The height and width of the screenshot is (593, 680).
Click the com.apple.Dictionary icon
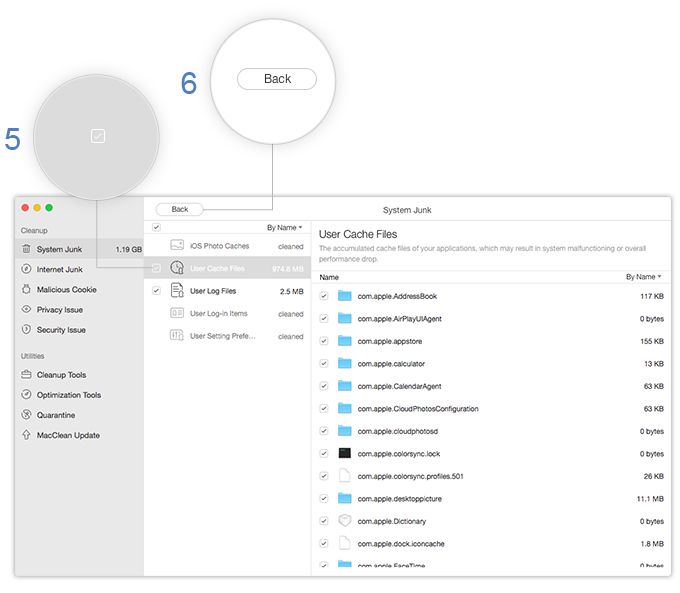345,521
